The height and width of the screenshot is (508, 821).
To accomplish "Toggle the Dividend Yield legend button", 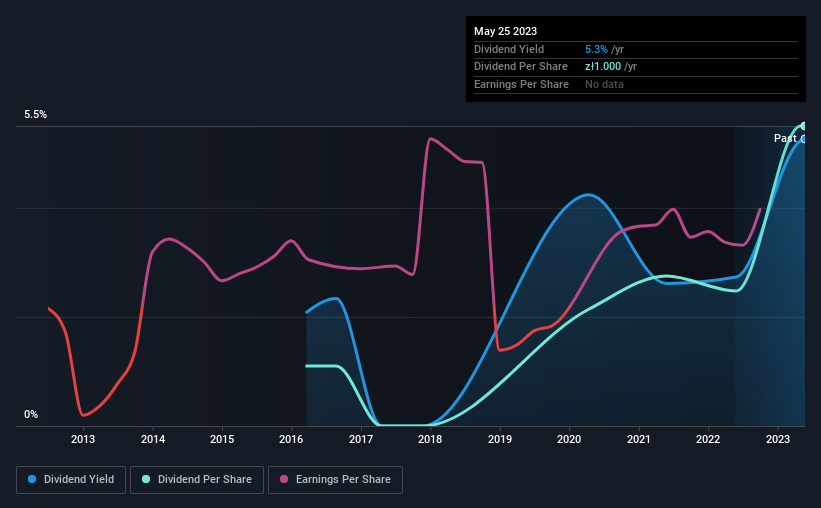I will (71, 480).
